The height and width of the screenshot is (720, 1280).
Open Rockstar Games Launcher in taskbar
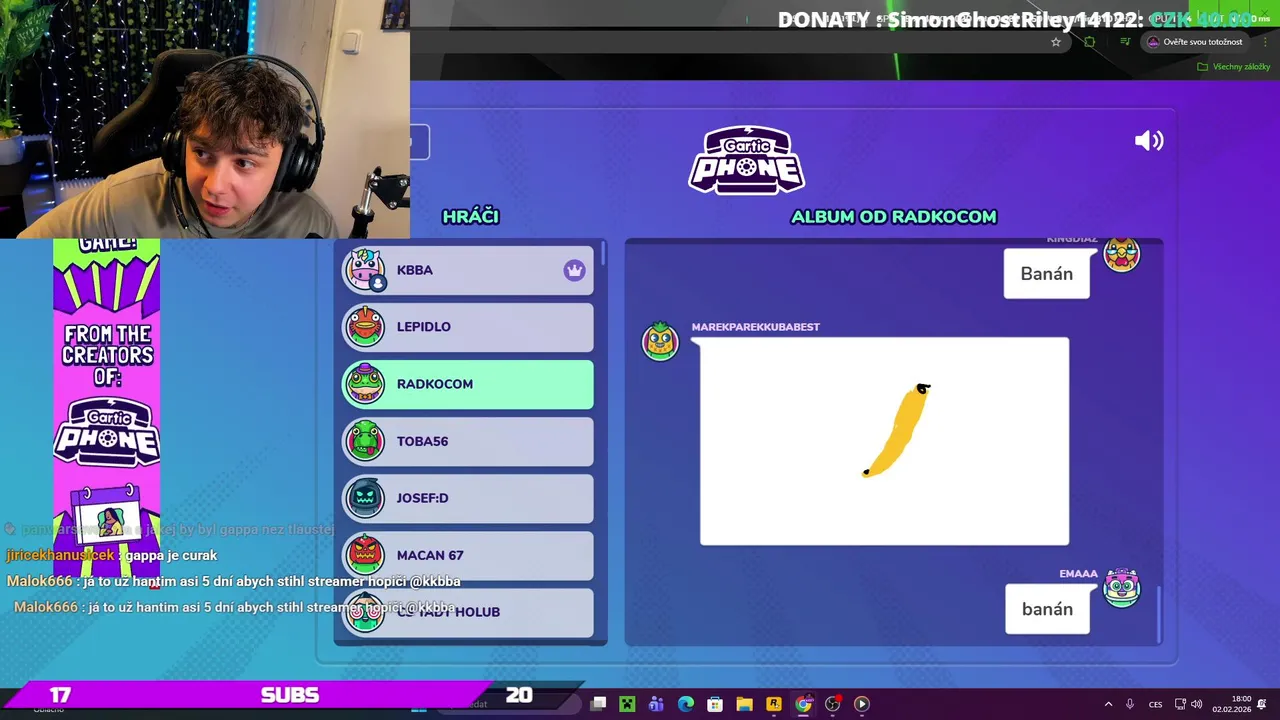774,704
